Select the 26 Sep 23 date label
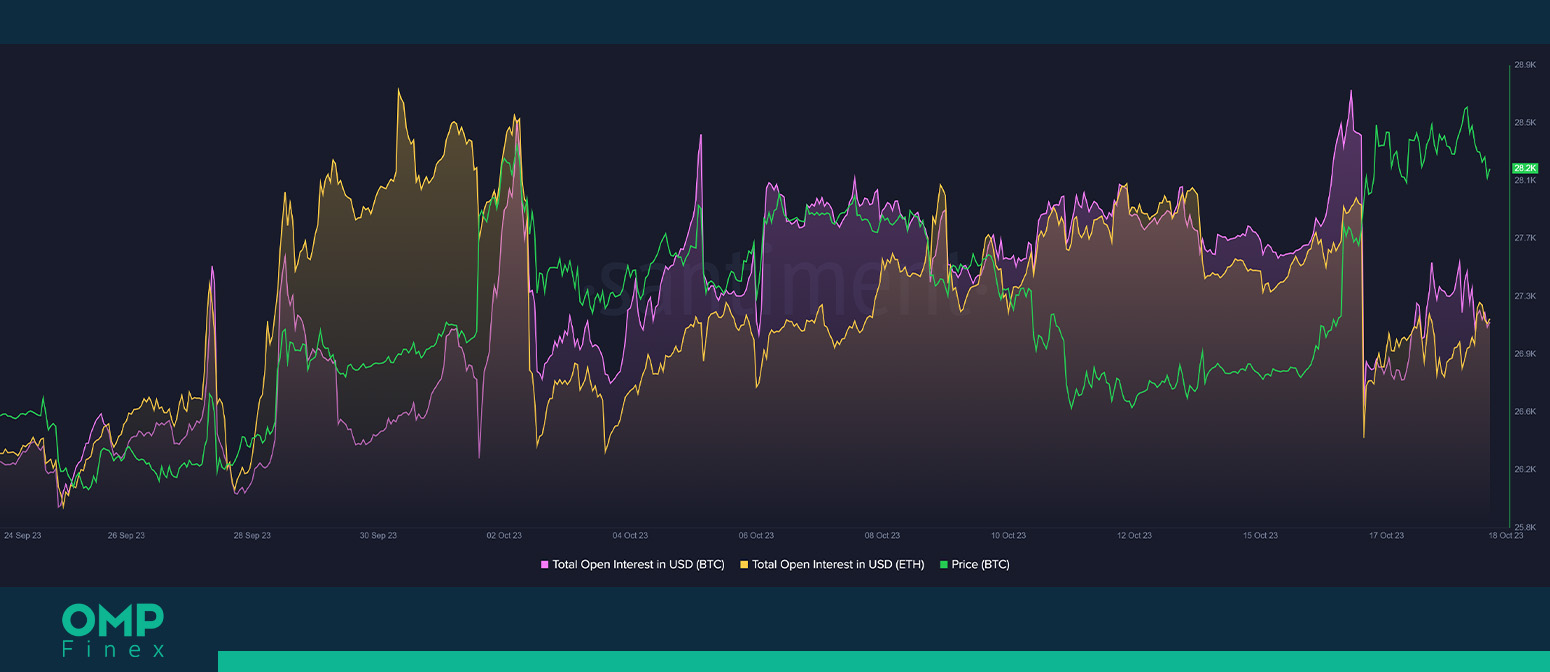This screenshot has width=1550, height=672. click(126, 536)
